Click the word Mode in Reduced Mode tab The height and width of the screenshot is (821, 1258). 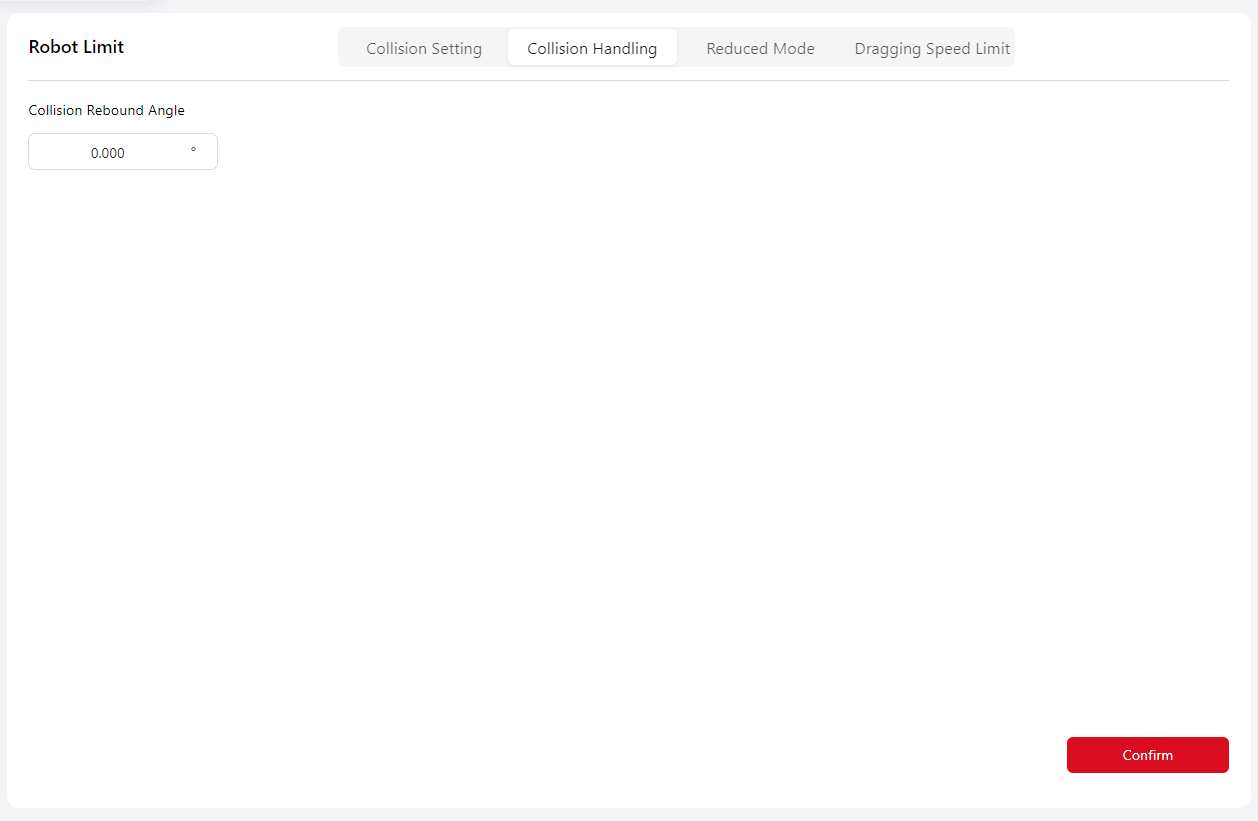pos(794,48)
